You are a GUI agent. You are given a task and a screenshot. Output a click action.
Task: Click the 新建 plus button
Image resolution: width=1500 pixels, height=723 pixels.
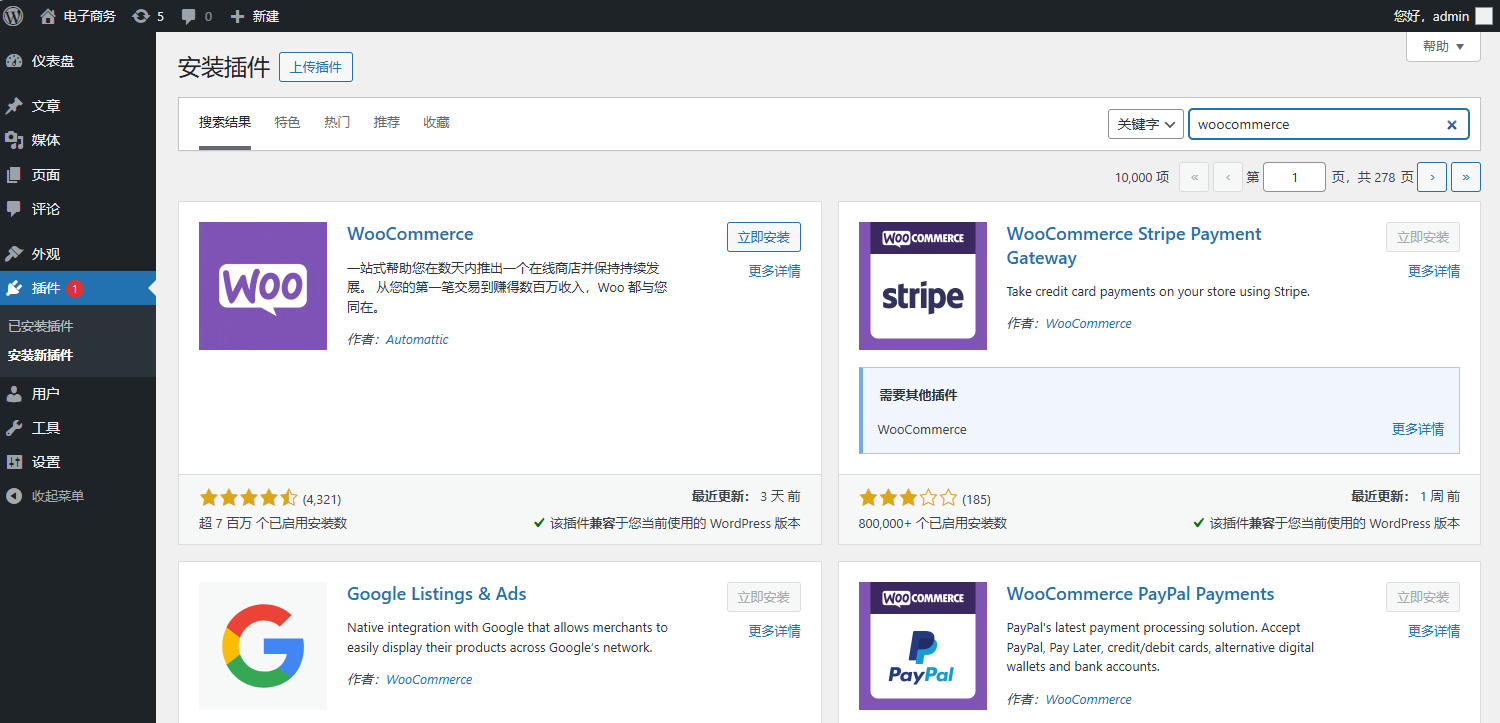pyautogui.click(x=255, y=16)
